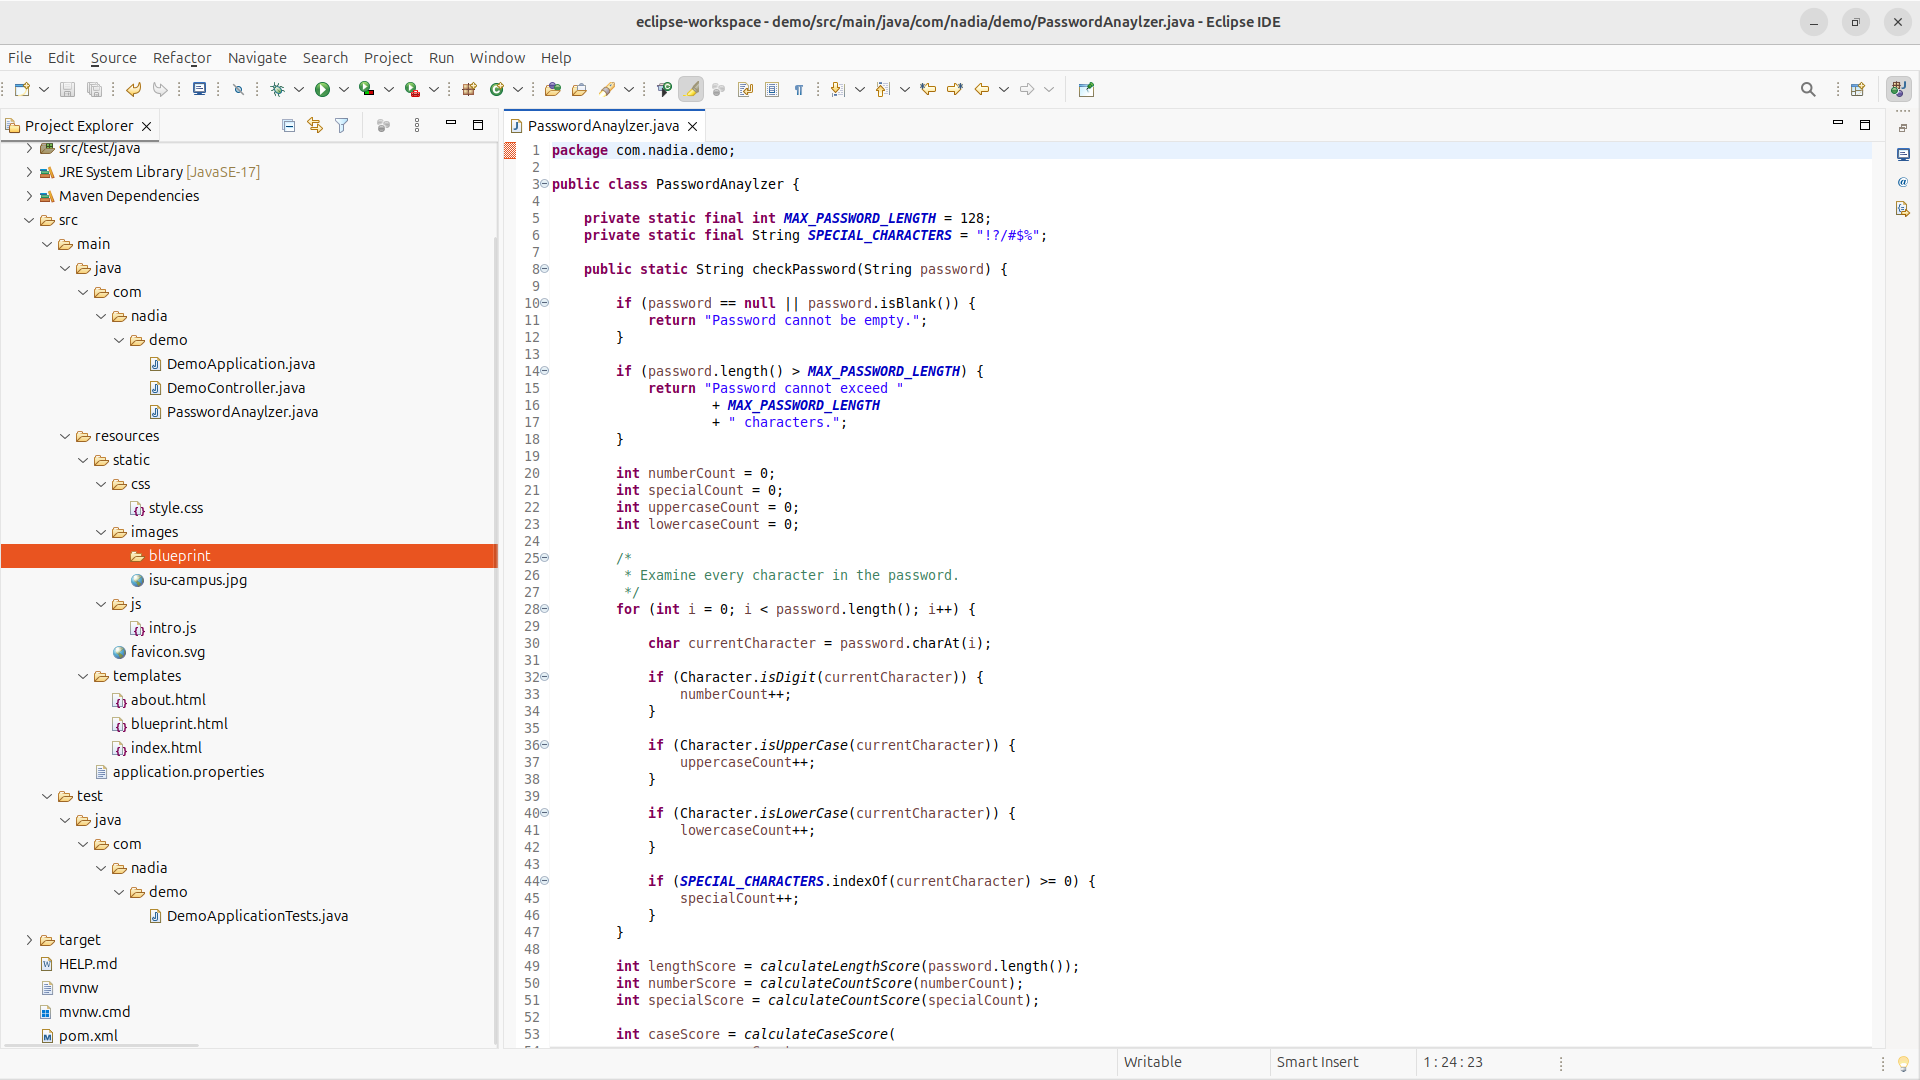The width and height of the screenshot is (1920, 1080).
Task: Expand the target folder
Action: click(29, 940)
